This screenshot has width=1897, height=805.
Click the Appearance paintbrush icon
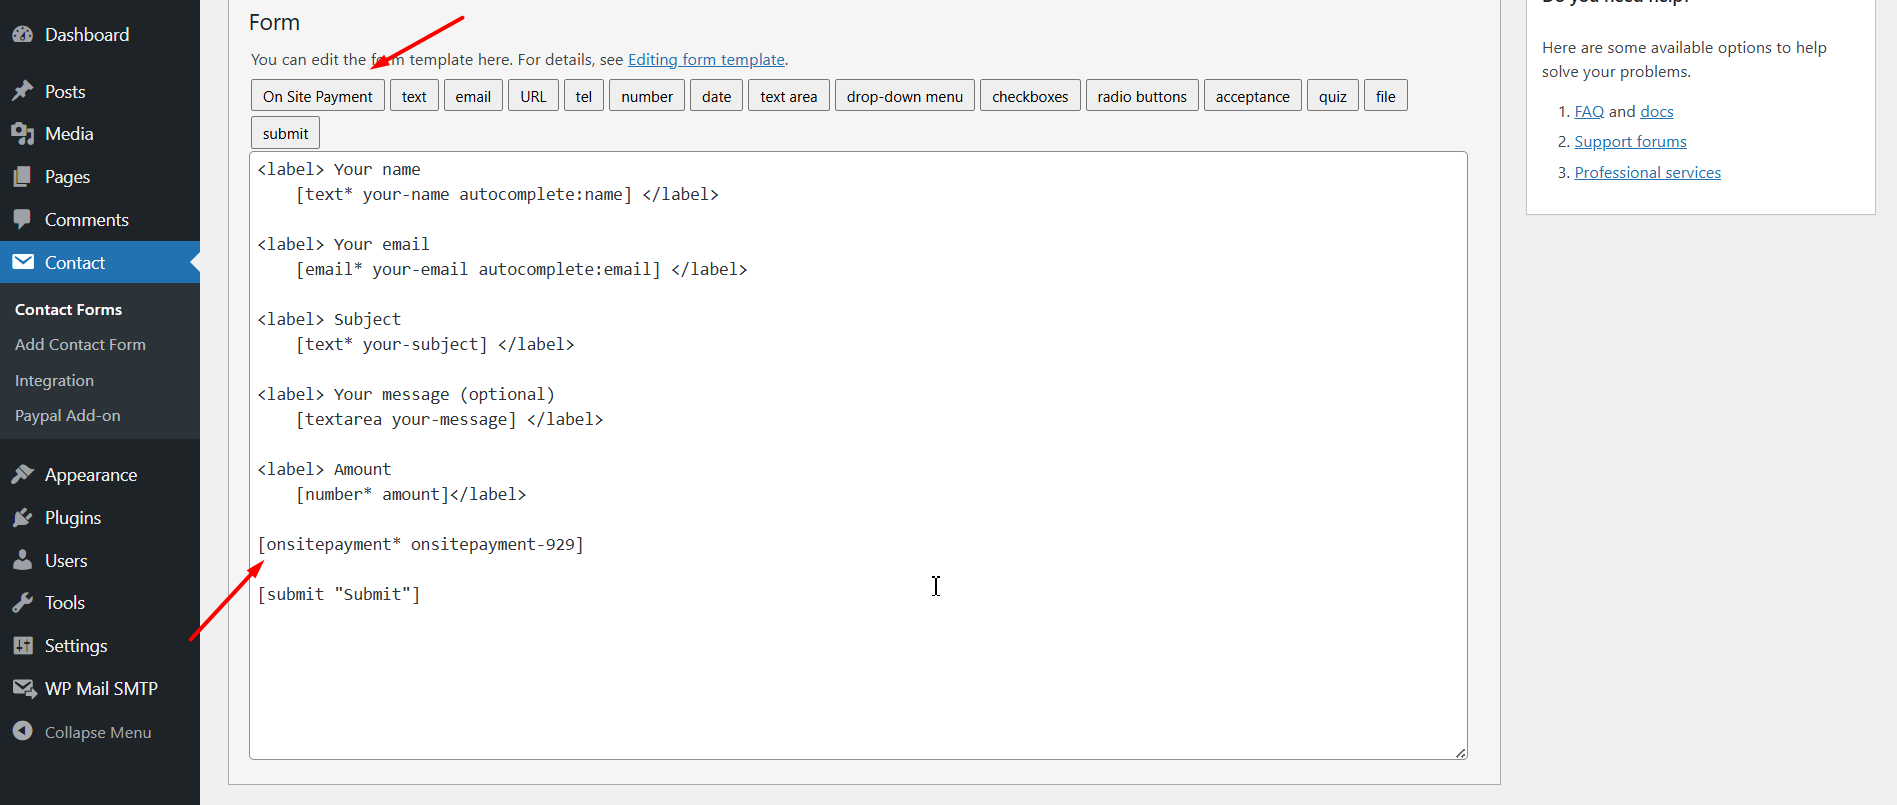tap(23, 474)
